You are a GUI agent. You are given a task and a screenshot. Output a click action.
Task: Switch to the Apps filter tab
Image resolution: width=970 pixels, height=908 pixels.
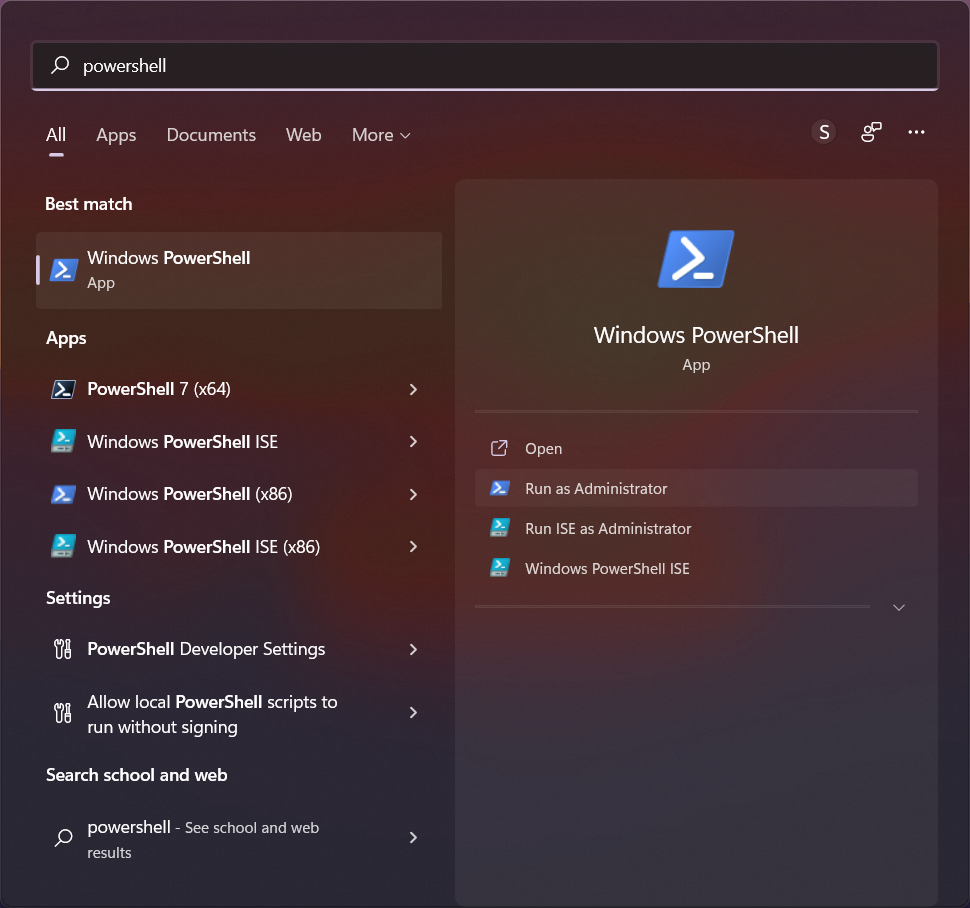point(116,134)
